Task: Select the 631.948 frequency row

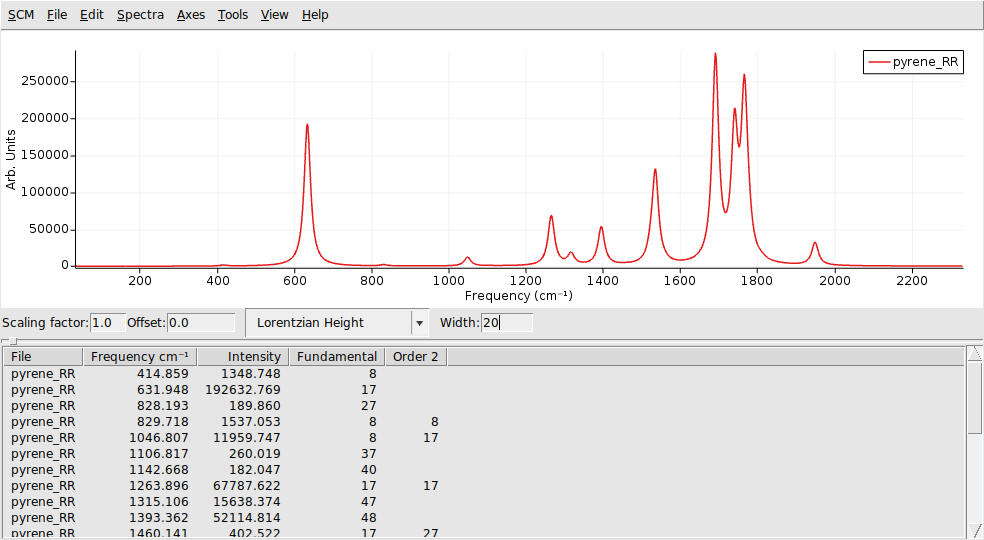Action: pyautogui.click(x=160, y=390)
